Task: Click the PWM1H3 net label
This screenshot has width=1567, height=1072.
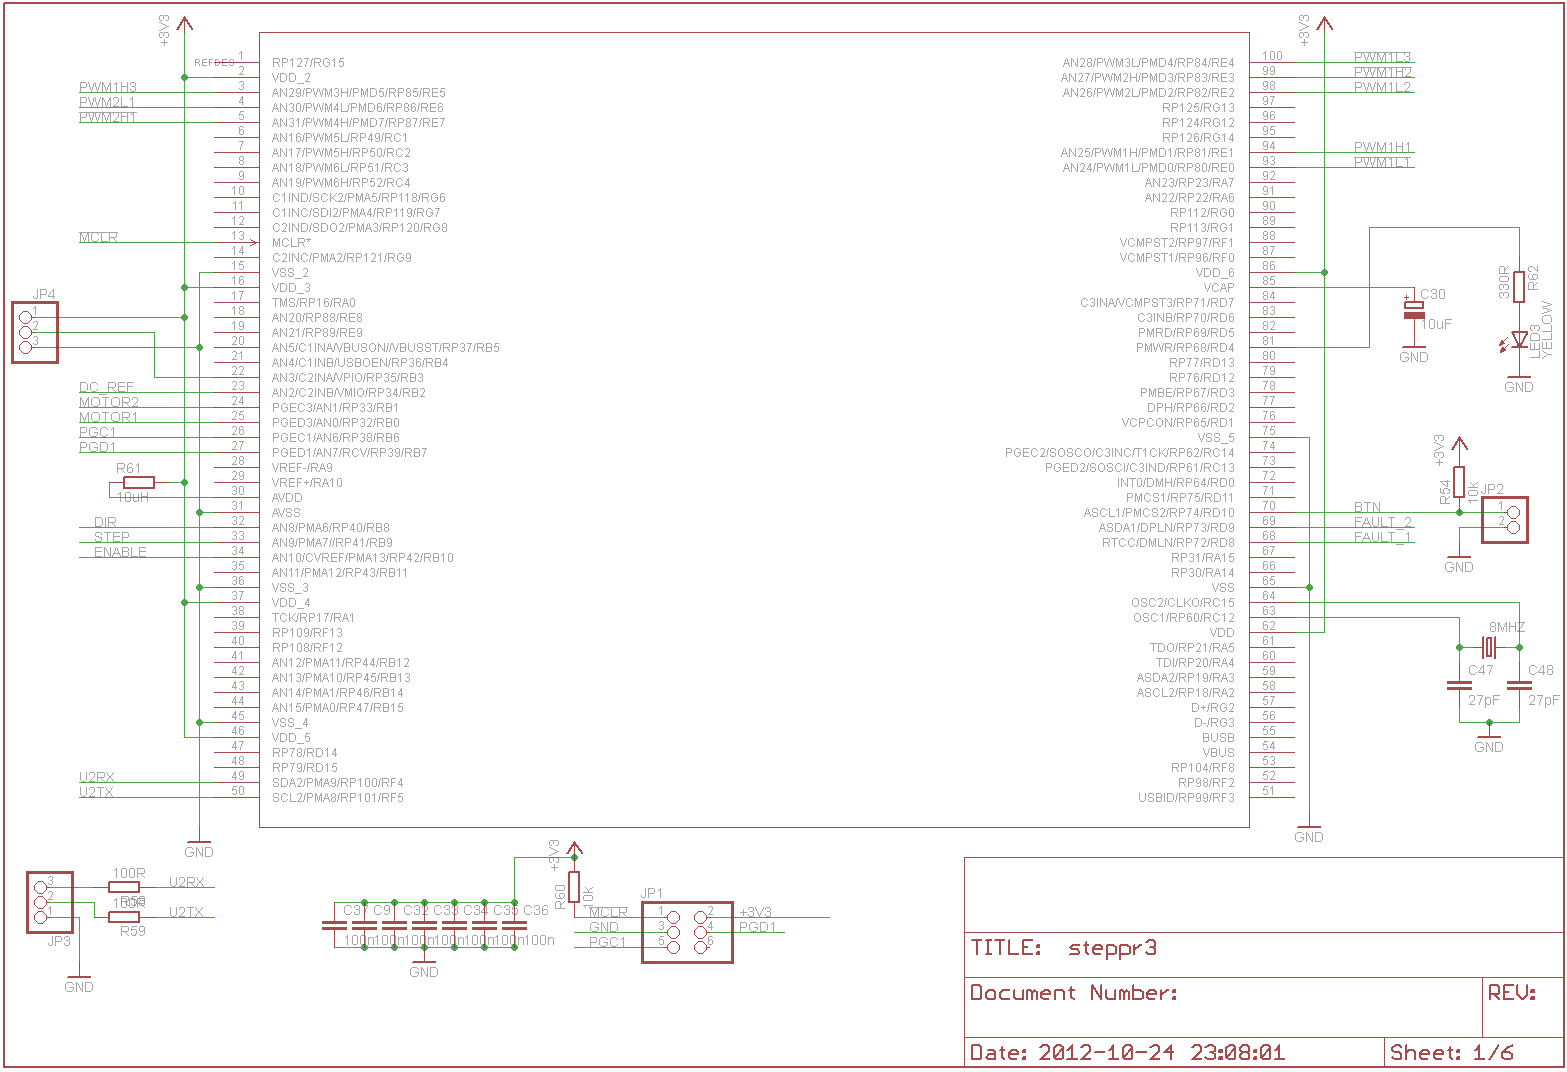Action: pos(108,87)
